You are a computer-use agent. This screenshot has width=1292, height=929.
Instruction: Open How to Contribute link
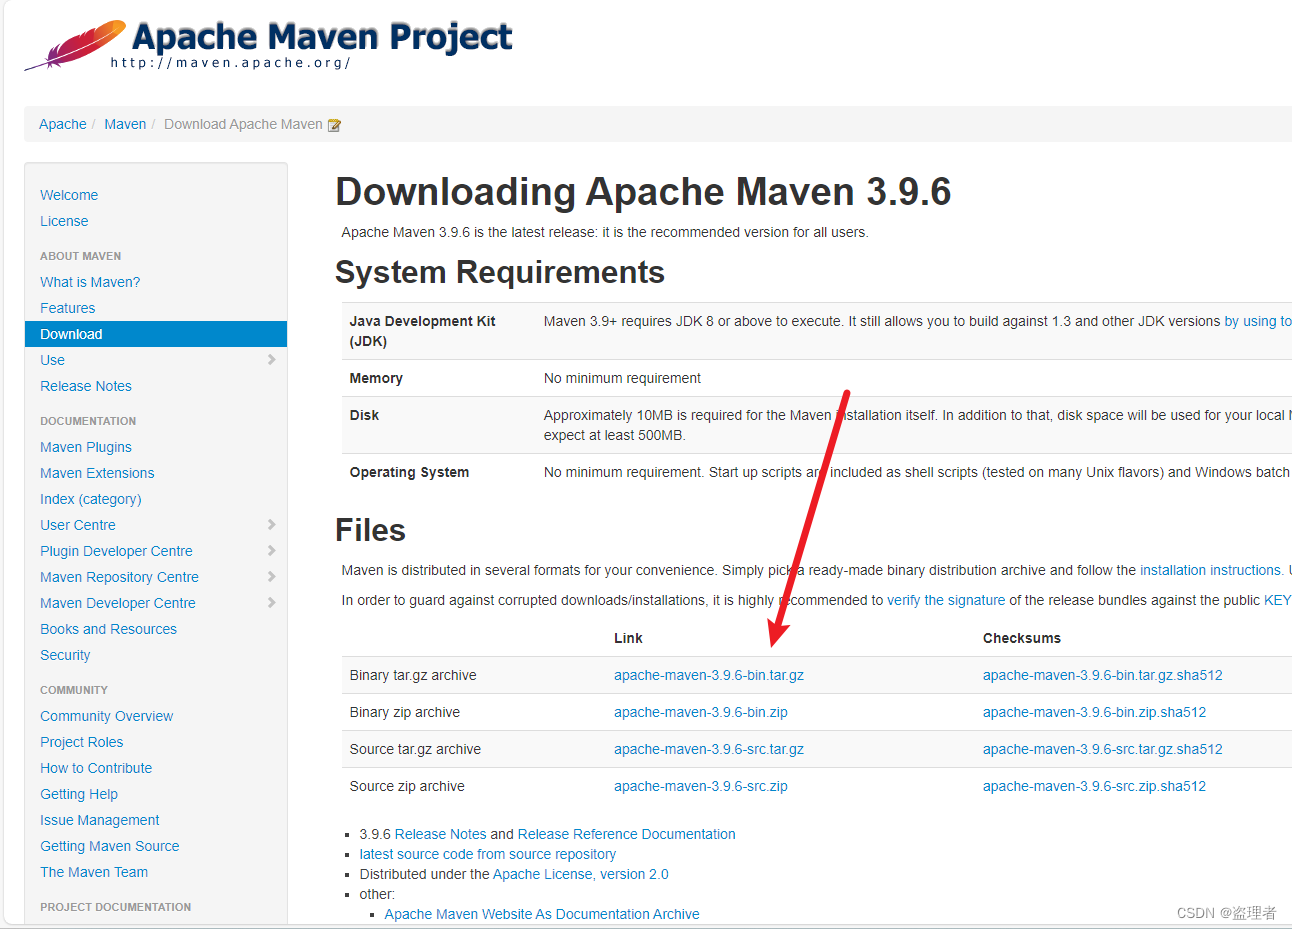point(96,768)
